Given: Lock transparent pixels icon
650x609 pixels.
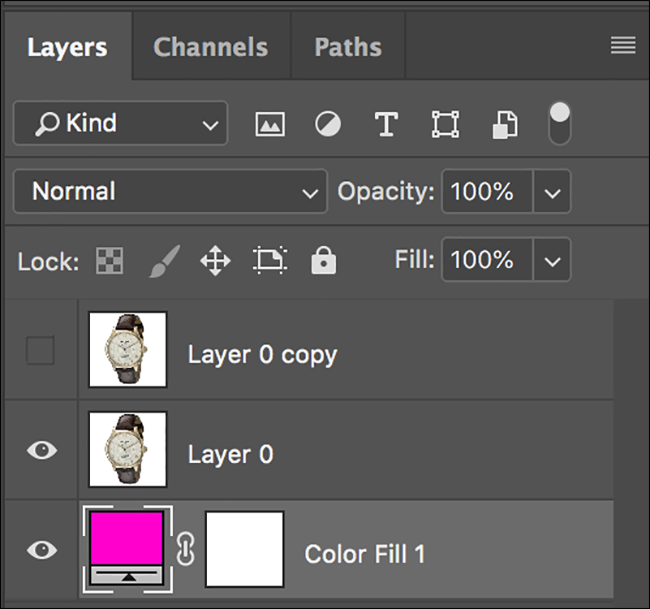Looking at the screenshot, I should [x=109, y=261].
